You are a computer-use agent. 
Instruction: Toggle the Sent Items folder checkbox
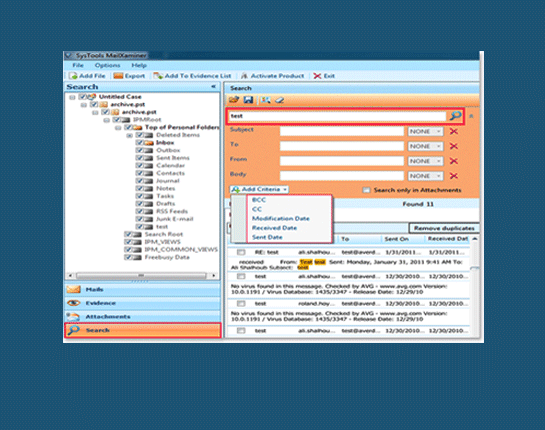tap(139, 158)
